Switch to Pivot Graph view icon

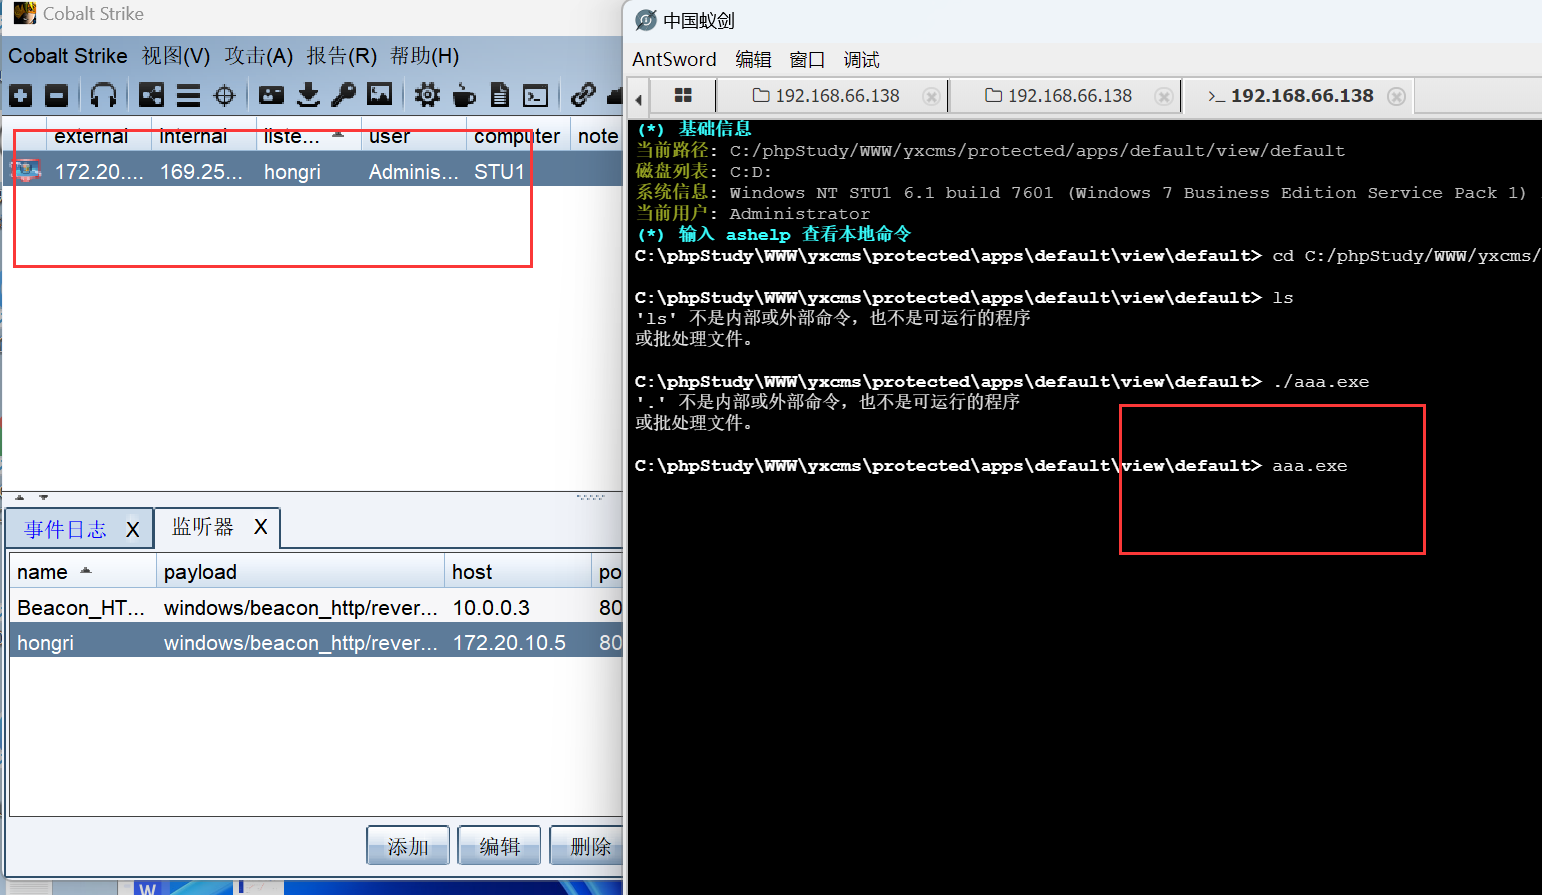151,96
